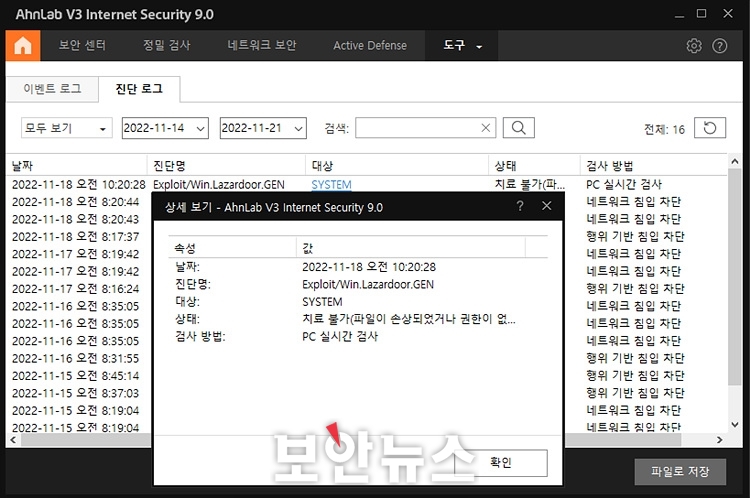This screenshot has width=750, height=498.
Task: Open the SYSTEM link in 대상 column
Action: tap(331, 185)
